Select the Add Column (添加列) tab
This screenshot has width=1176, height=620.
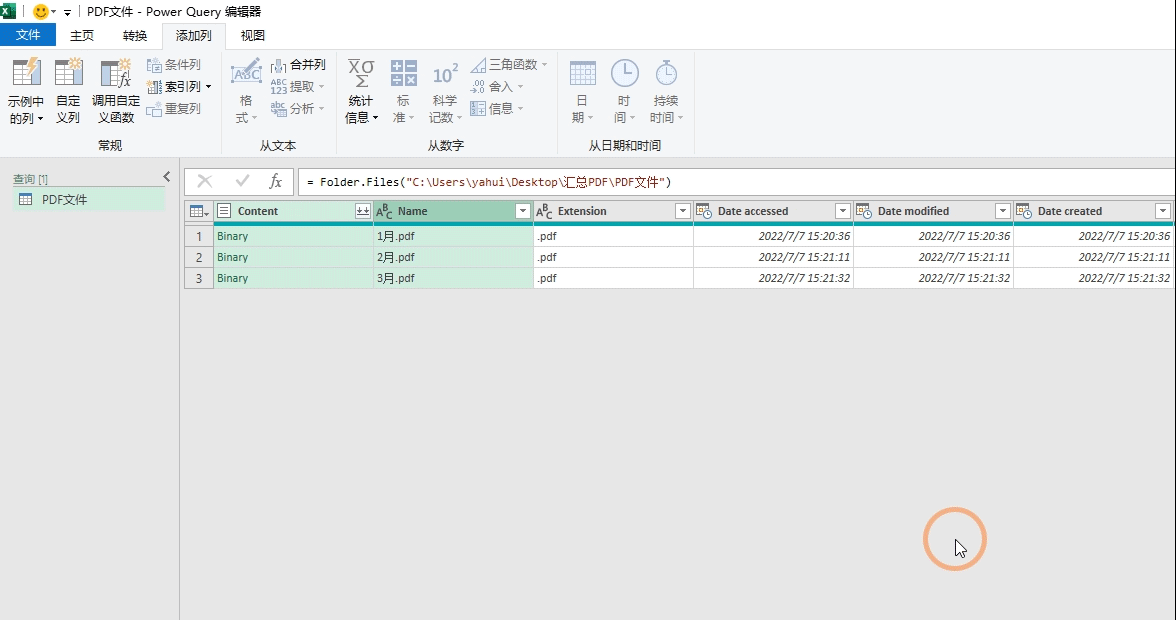[194, 35]
